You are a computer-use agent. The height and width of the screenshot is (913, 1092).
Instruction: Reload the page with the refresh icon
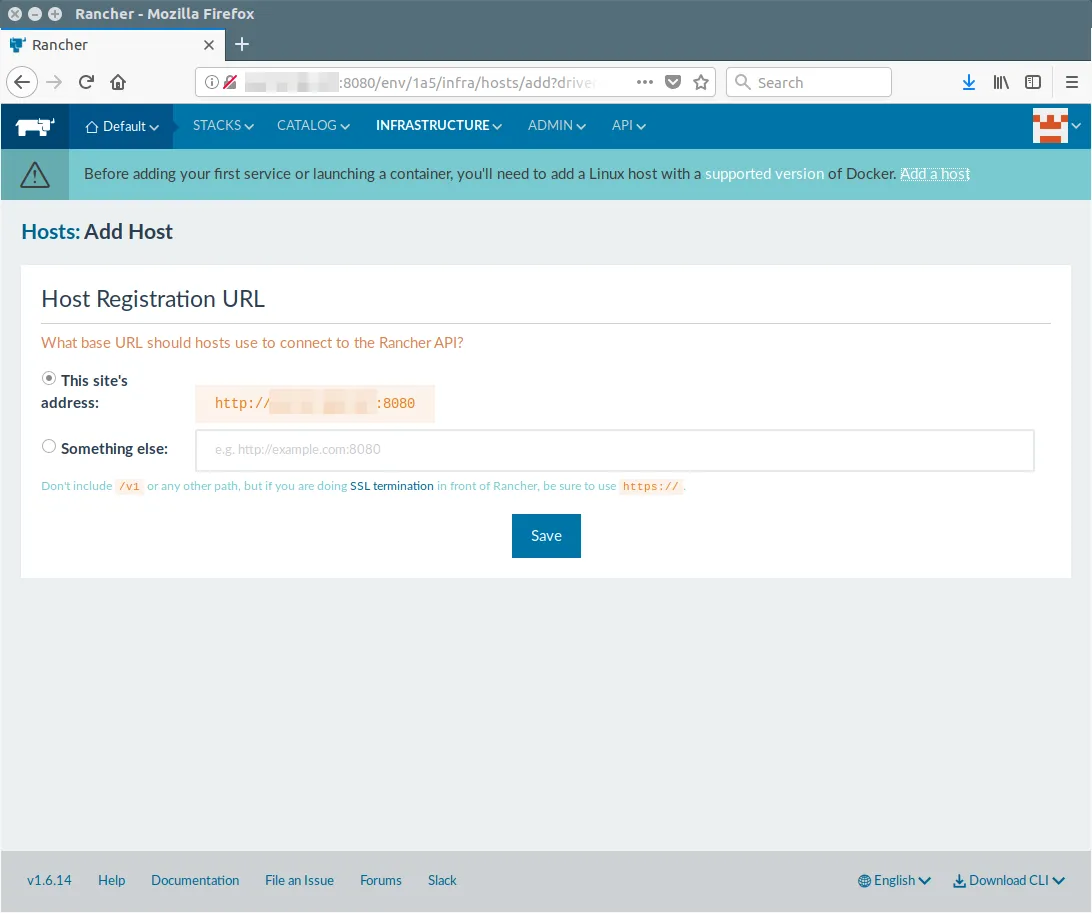86,83
